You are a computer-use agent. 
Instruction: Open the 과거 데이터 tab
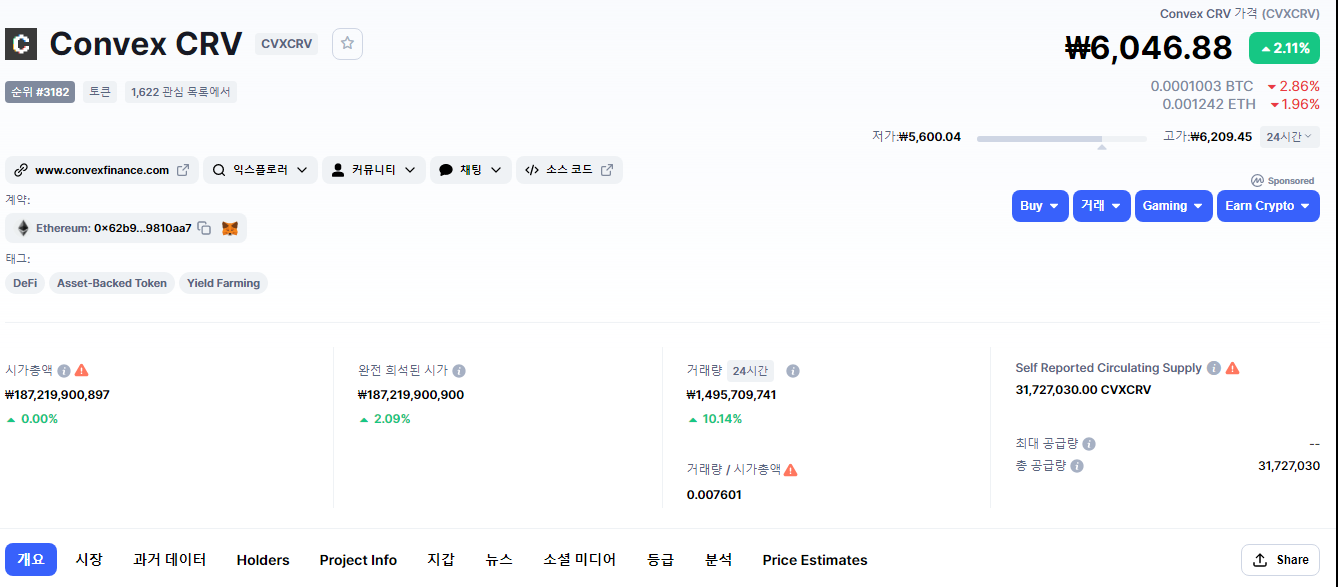(170, 560)
